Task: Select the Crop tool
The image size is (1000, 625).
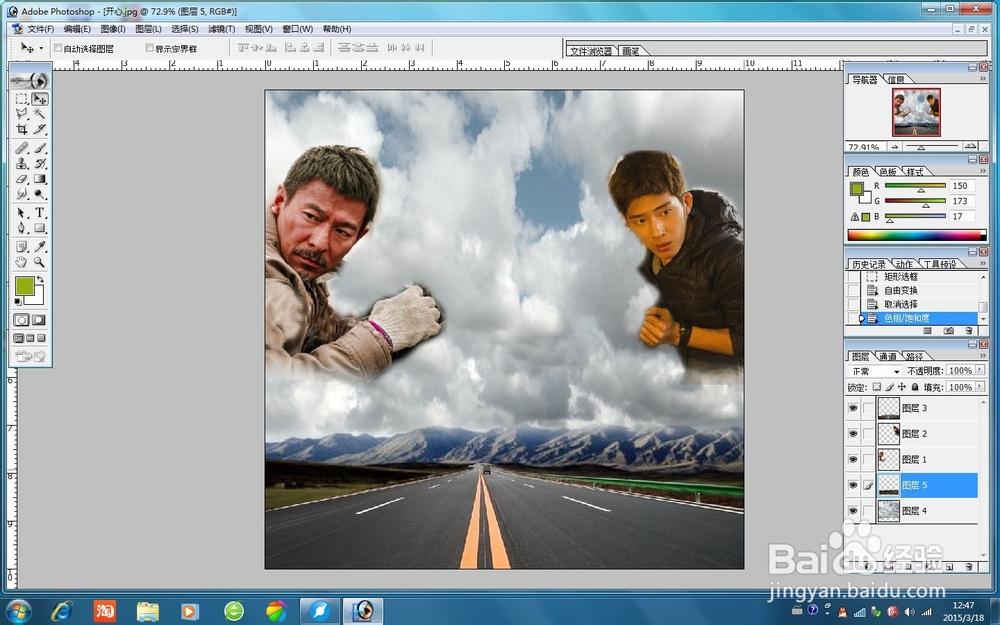Action: tap(22, 129)
